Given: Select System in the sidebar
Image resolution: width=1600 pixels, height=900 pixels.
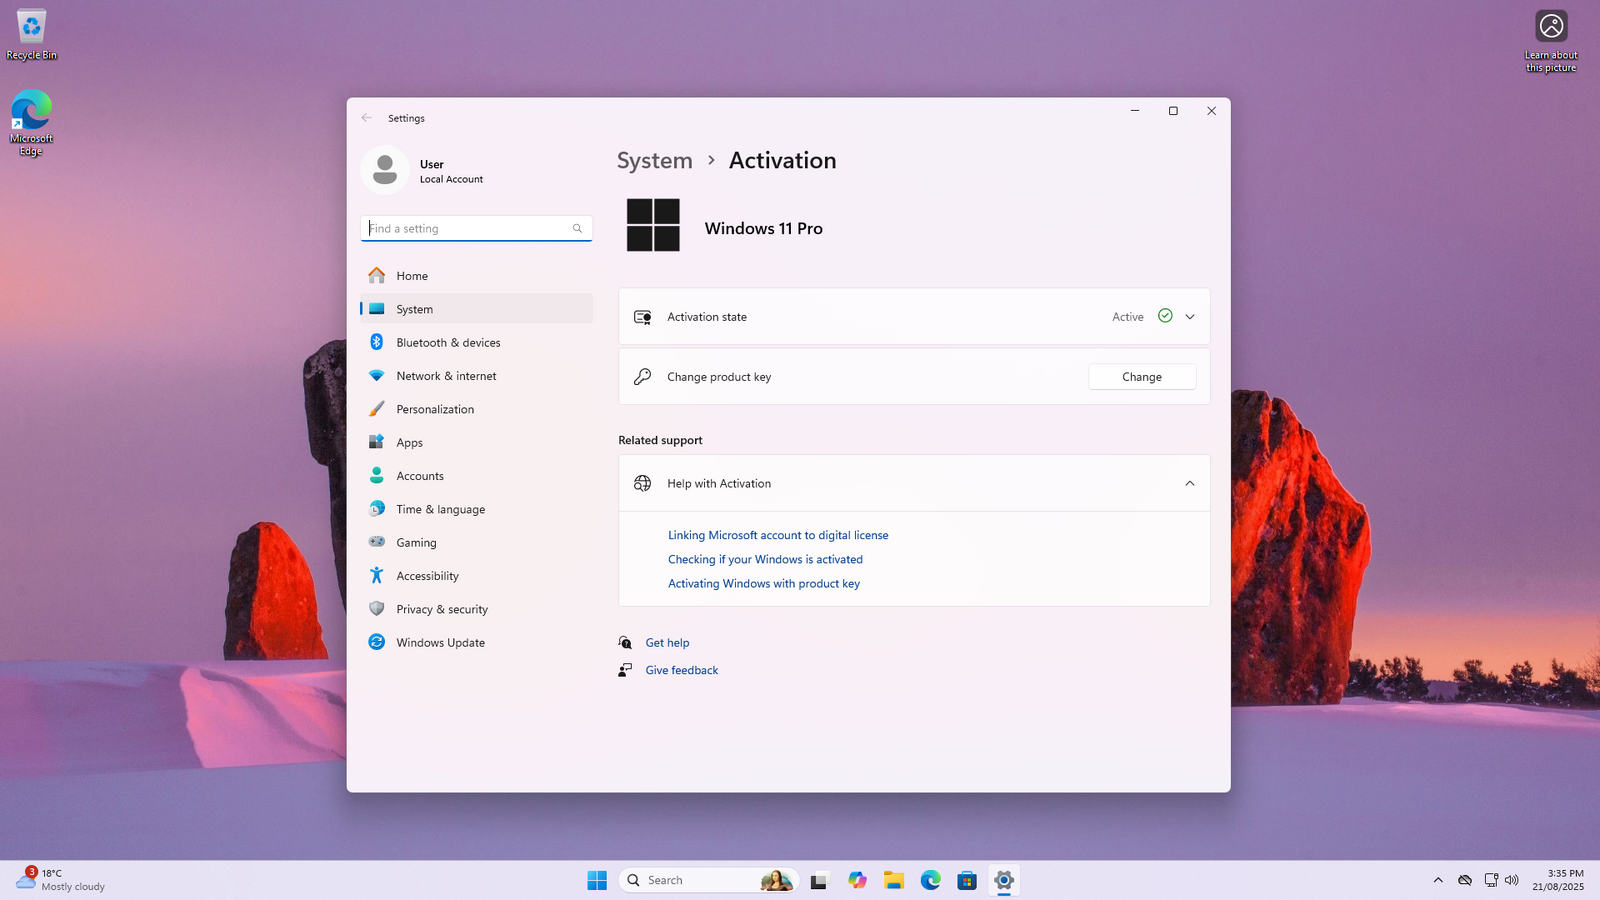Looking at the screenshot, I should click(476, 309).
